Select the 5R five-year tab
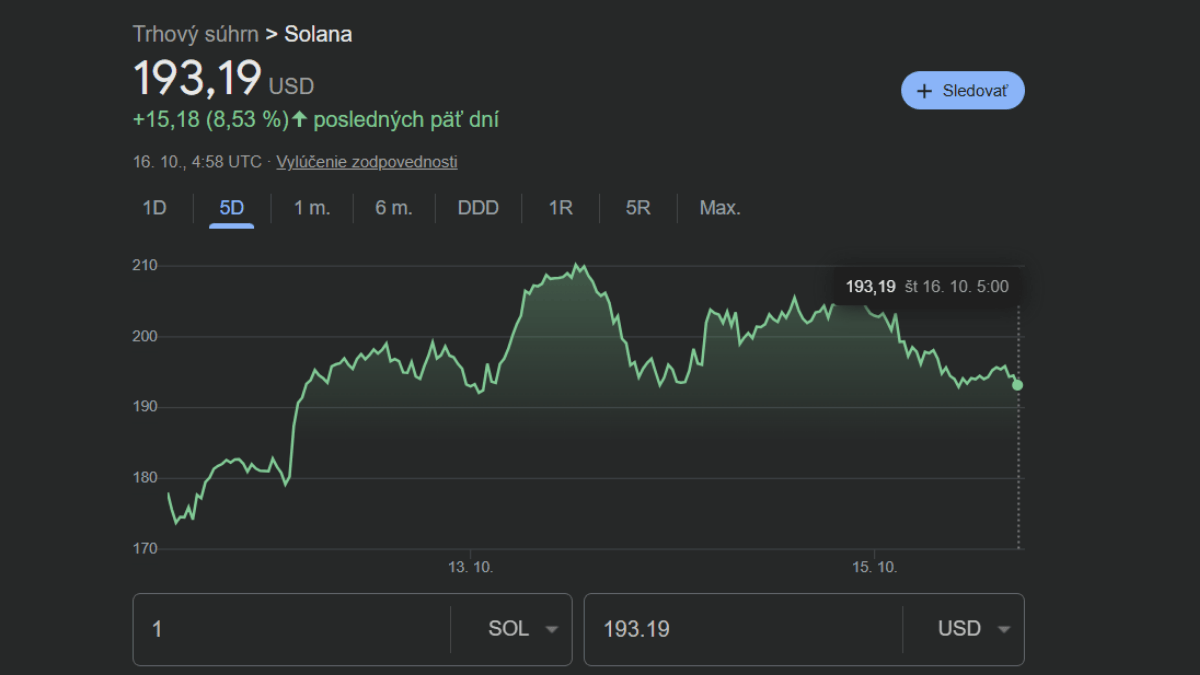 (638, 208)
